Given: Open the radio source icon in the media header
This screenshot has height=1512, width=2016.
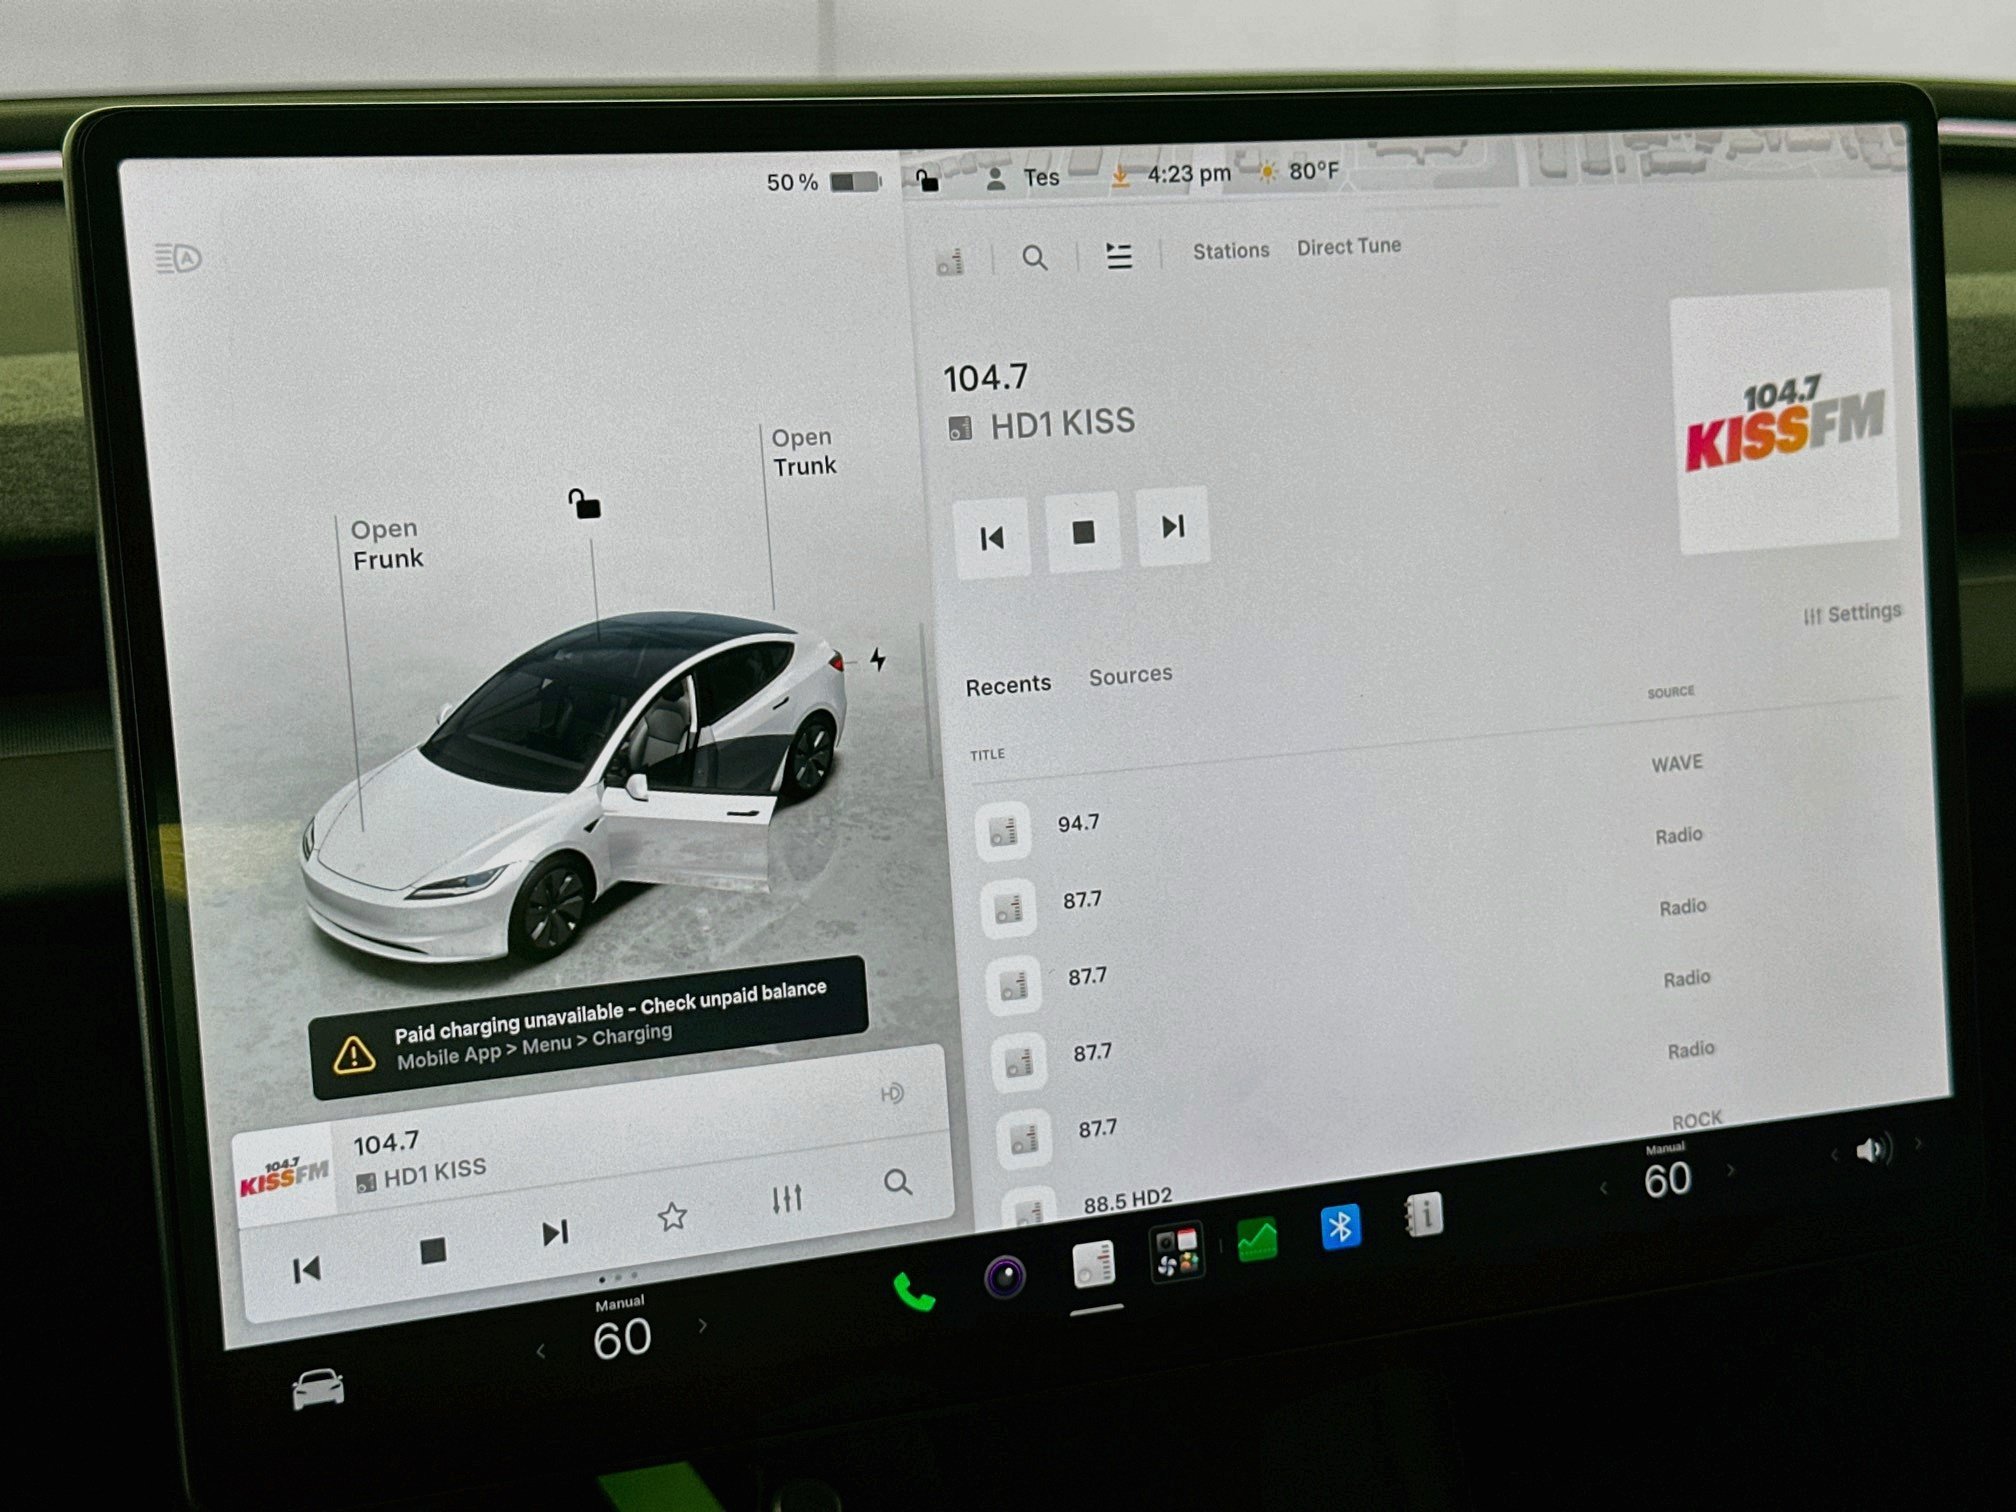Looking at the screenshot, I should pyautogui.click(x=950, y=262).
